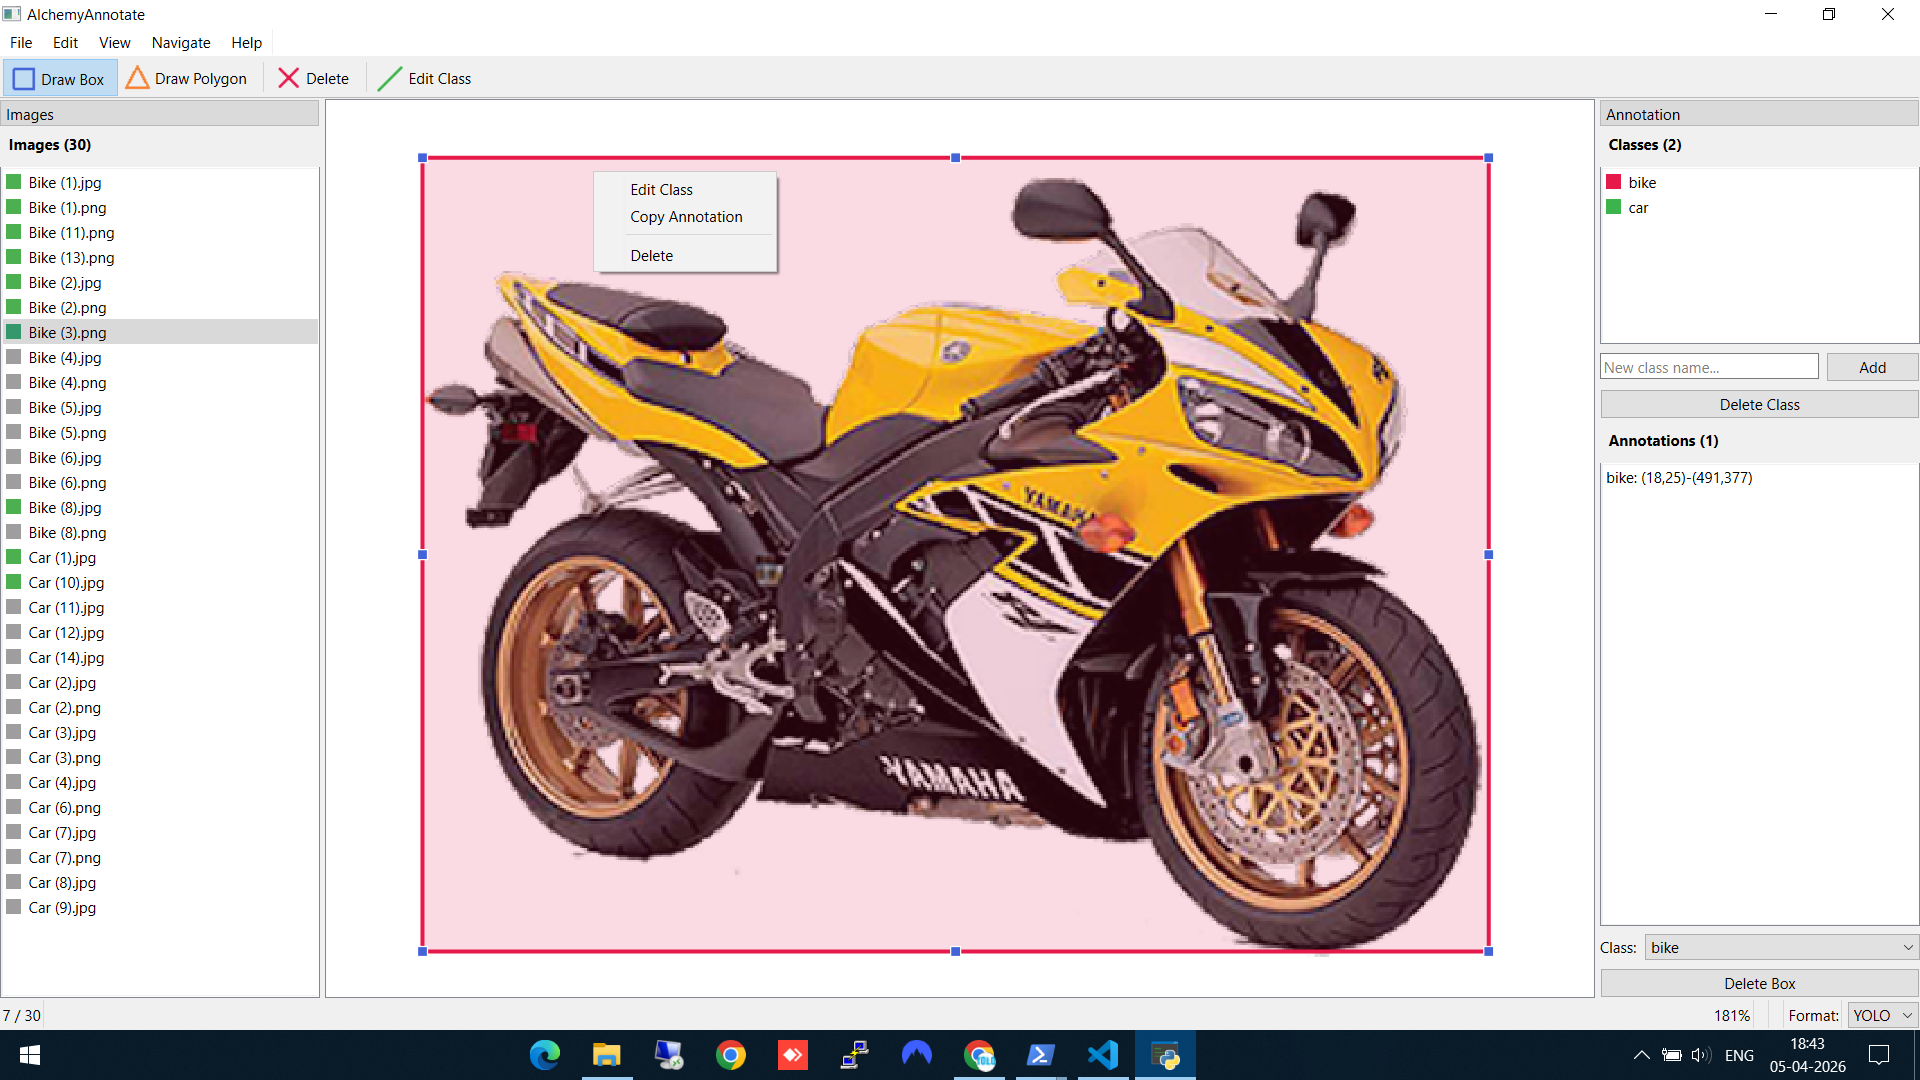The image size is (1920, 1080).
Task: Click the system tray hidden icons arrow
Action: click(x=1640, y=1054)
